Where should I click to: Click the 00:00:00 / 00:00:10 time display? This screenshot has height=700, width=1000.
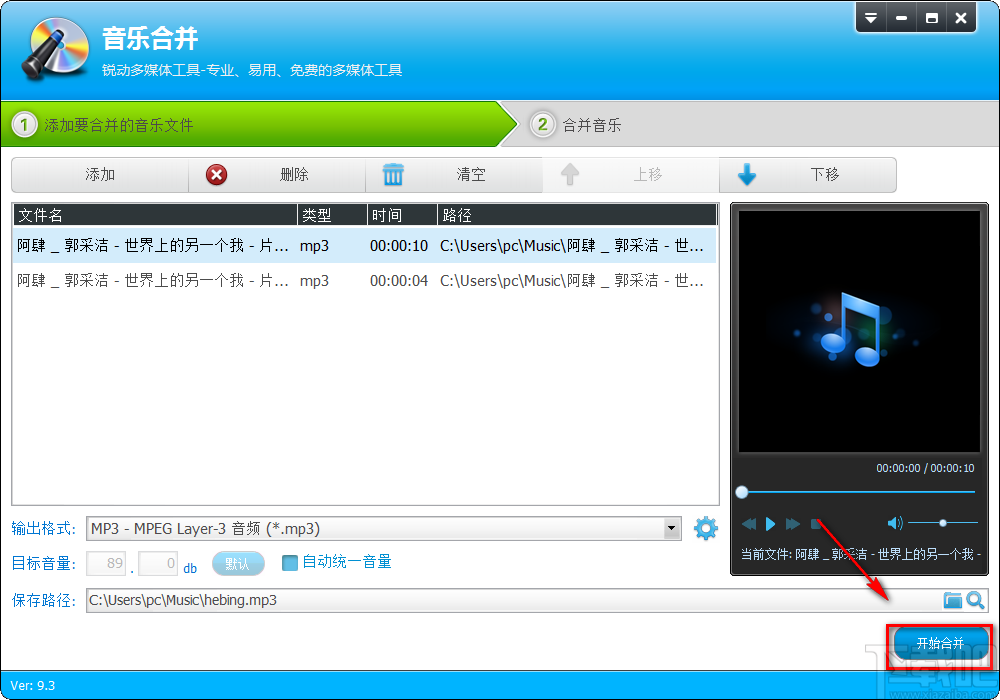click(925, 468)
